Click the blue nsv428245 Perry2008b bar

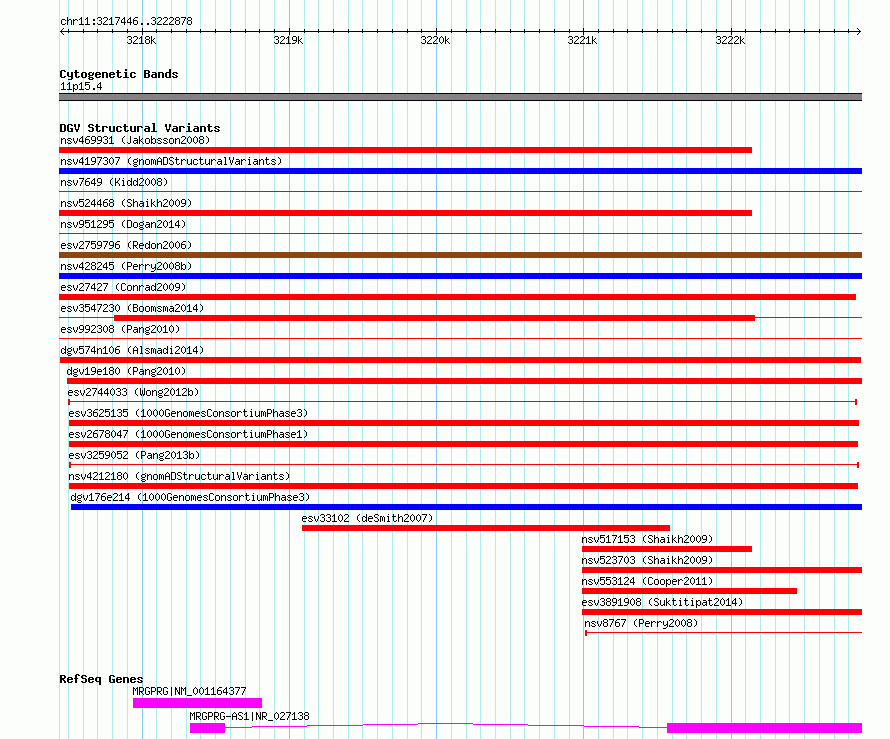tap(460, 276)
